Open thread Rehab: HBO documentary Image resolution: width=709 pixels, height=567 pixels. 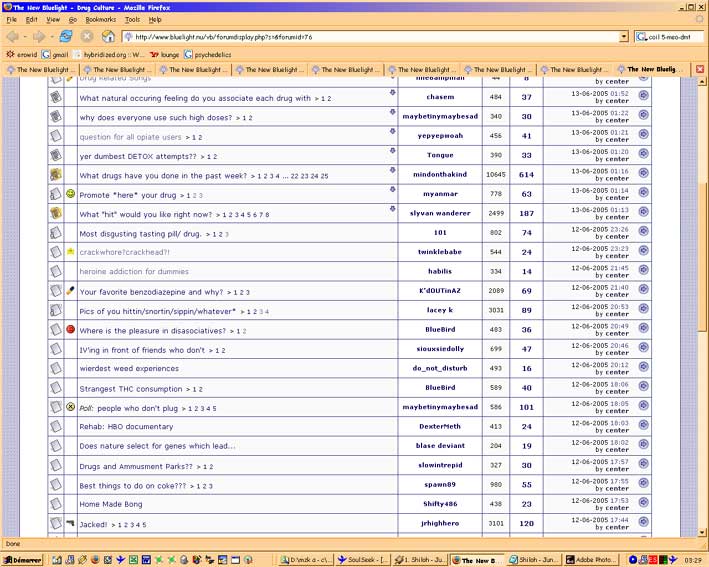coord(126,426)
